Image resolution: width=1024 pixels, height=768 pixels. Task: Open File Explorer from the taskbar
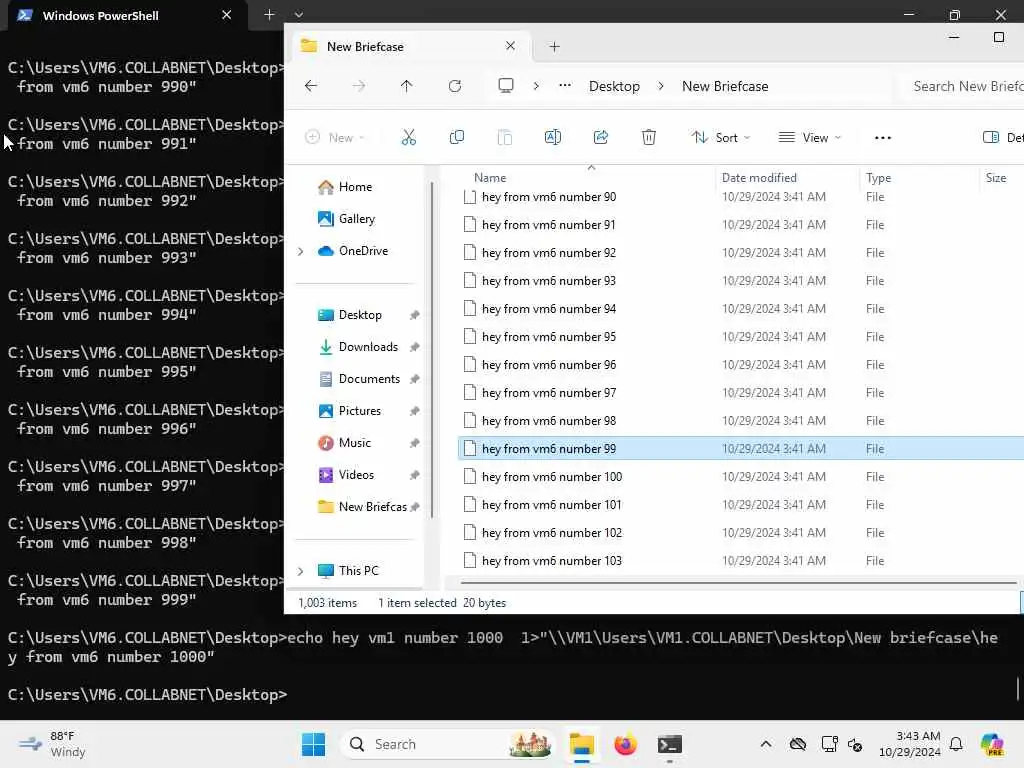point(581,744)
